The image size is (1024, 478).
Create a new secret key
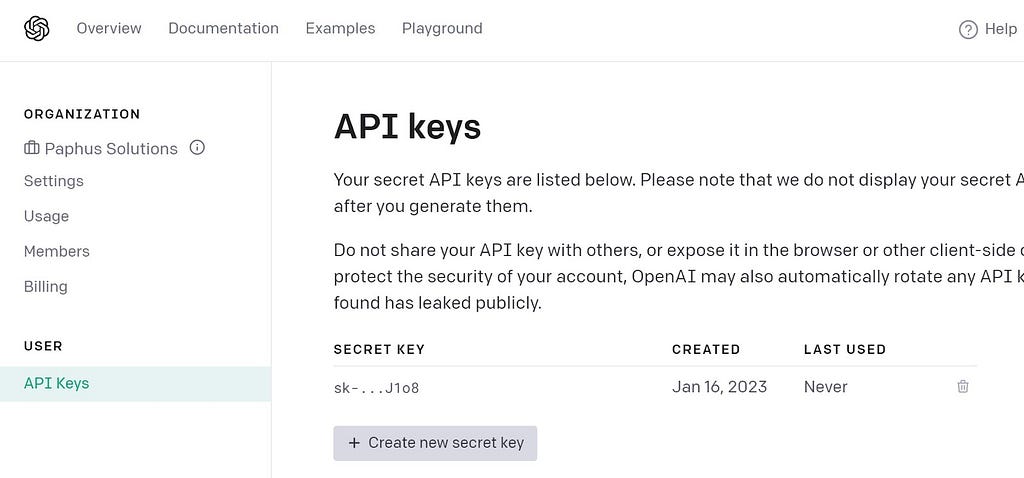point(435,443)
